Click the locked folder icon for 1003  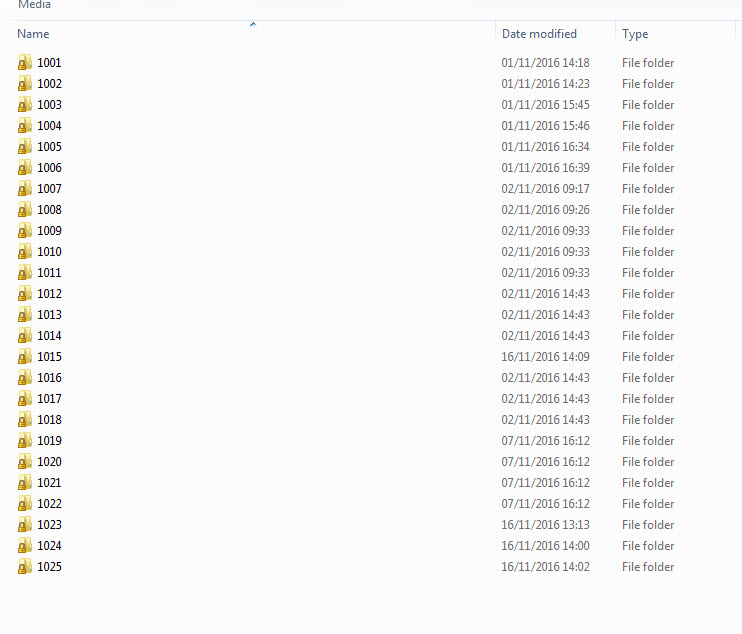click(x=25, y=105)
